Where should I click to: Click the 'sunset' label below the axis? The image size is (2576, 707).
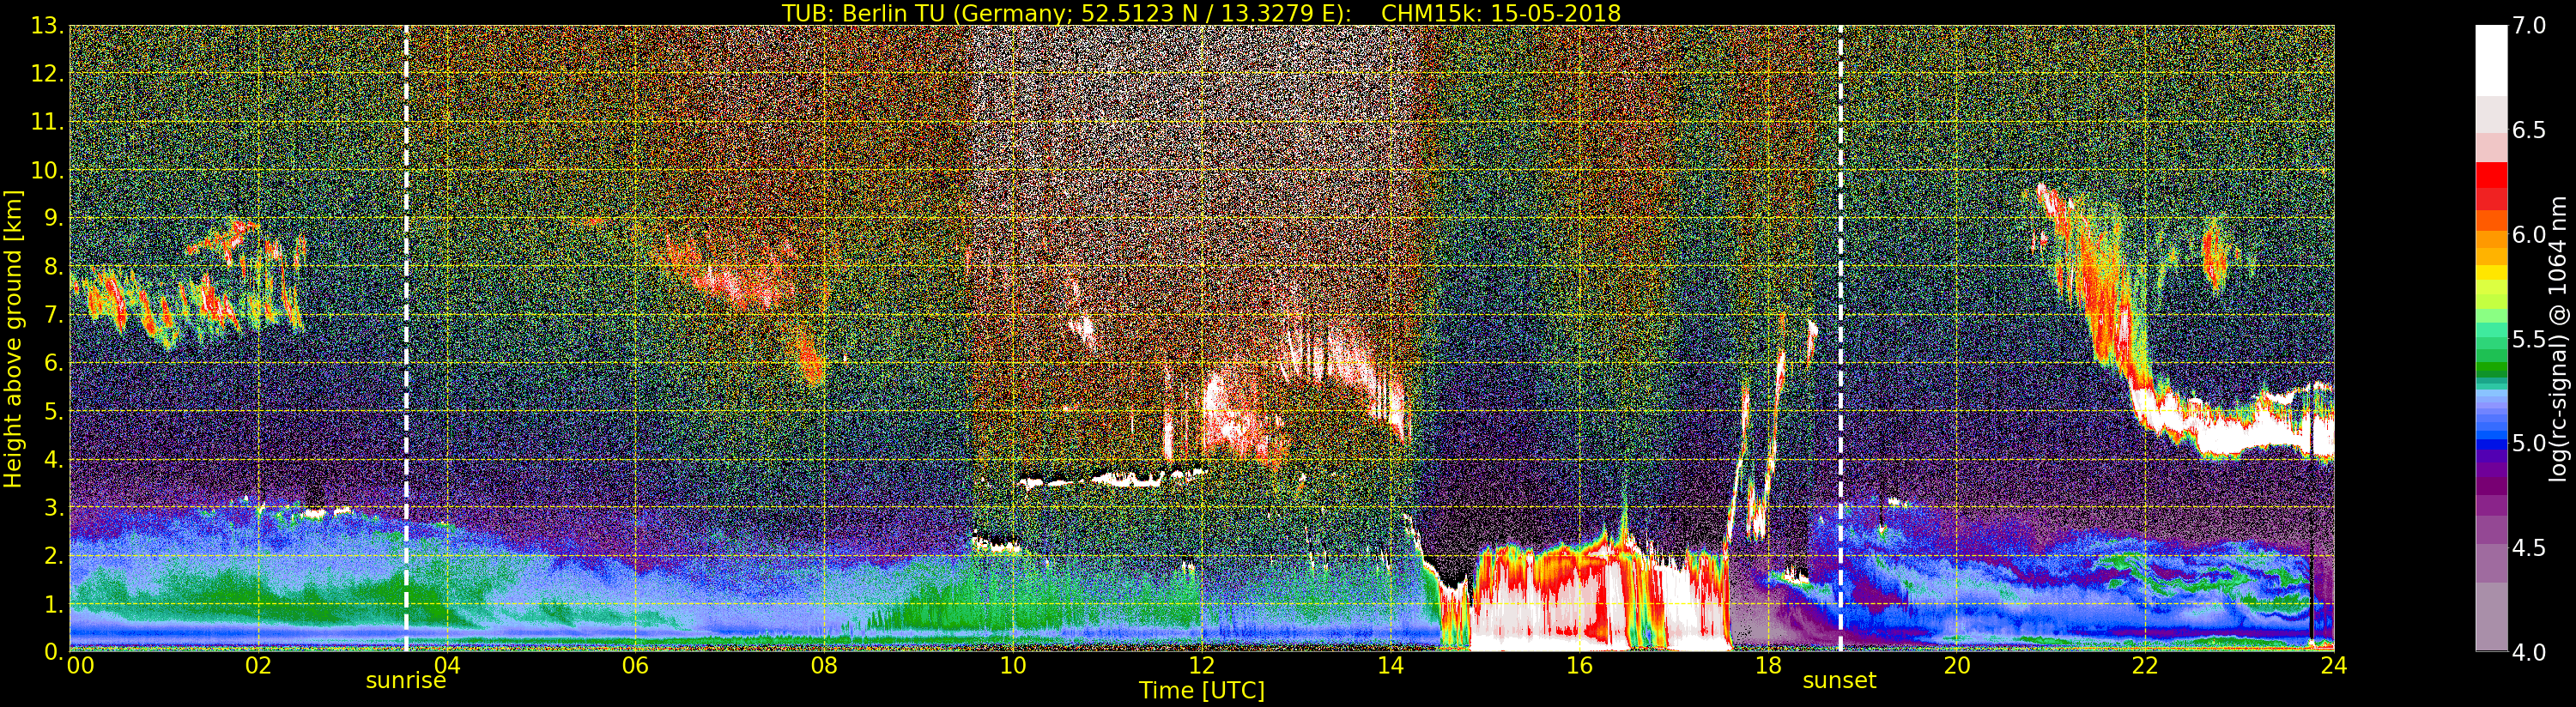point(1839,681)
